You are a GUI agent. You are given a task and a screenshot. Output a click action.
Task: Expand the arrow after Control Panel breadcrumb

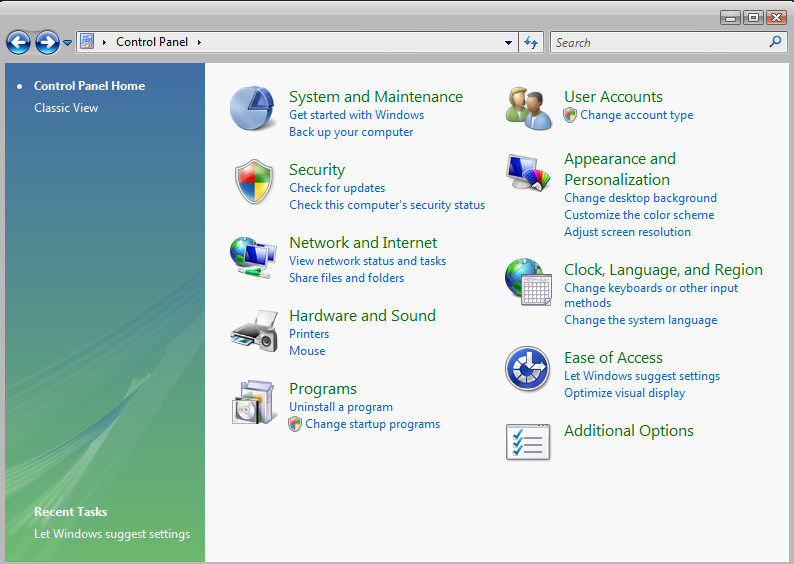pyautogui.click(x=199, y=42)
